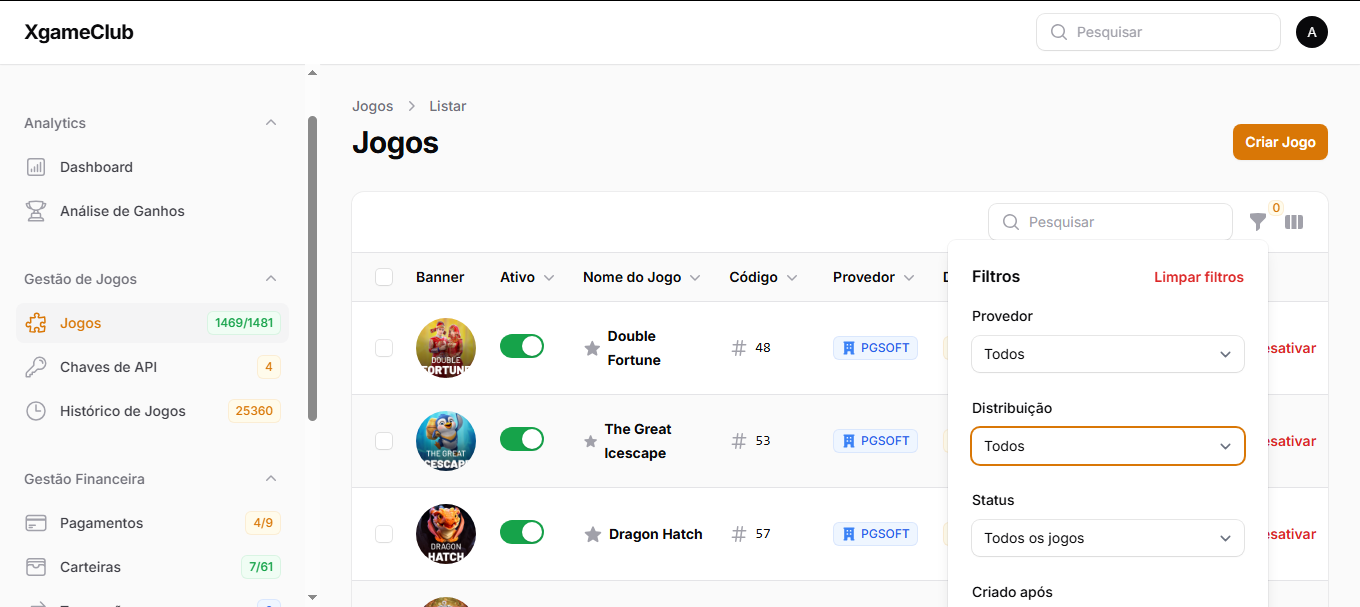Click Limpar filtros link
This screenshot has width=1360, height=607.
click(1198, 277)
